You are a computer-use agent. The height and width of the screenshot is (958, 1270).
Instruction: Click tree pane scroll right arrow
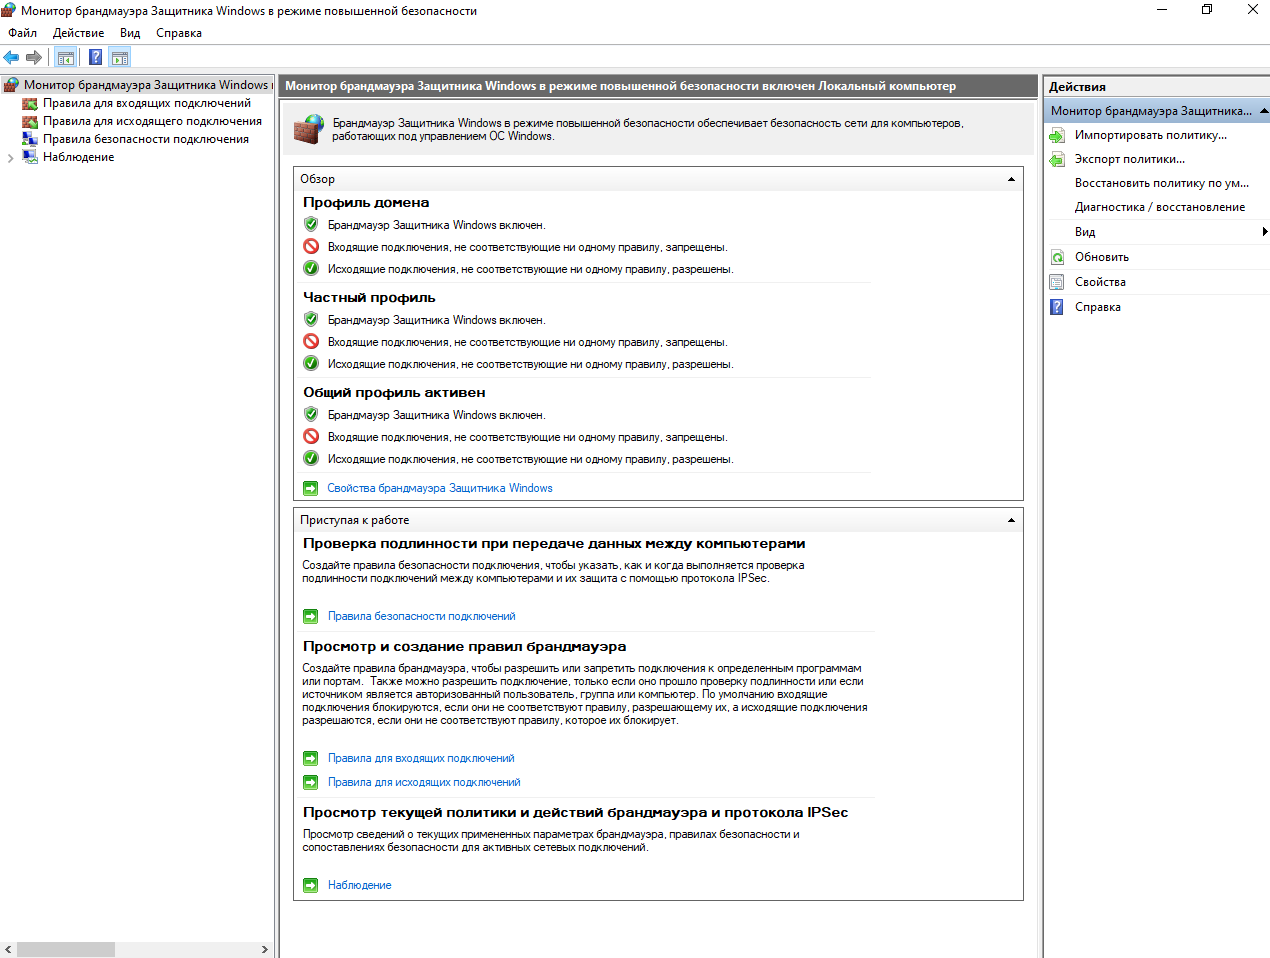[x=264, y=949]
